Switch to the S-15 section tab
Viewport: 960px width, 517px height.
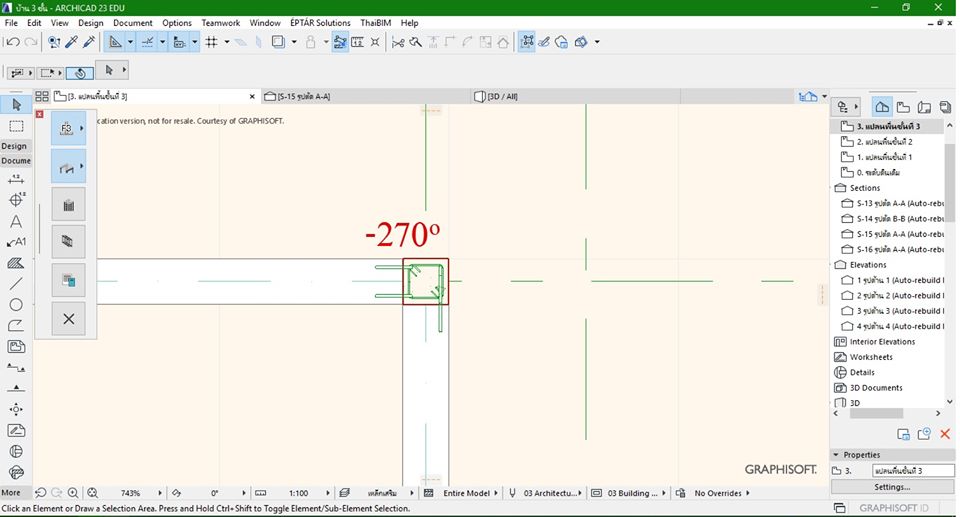304,96
